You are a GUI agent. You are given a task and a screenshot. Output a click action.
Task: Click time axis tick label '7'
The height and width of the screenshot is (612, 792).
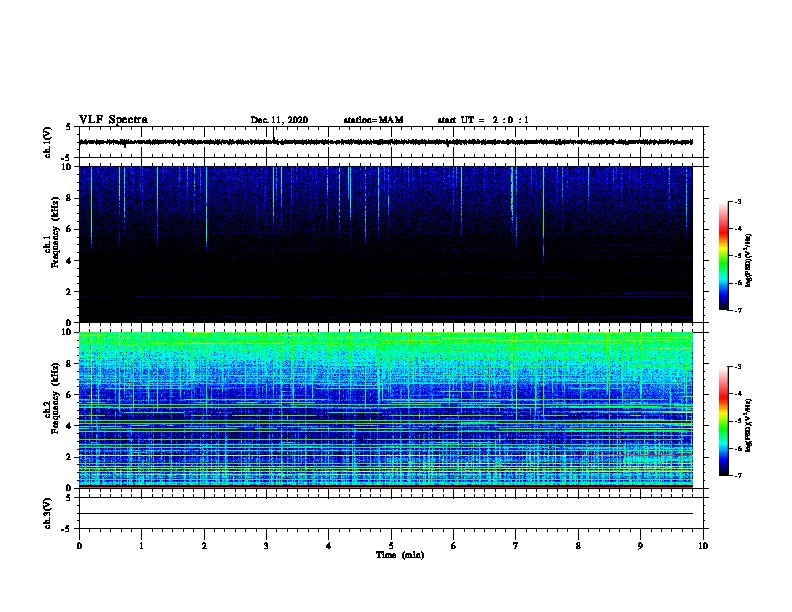(x=516, y=546)
